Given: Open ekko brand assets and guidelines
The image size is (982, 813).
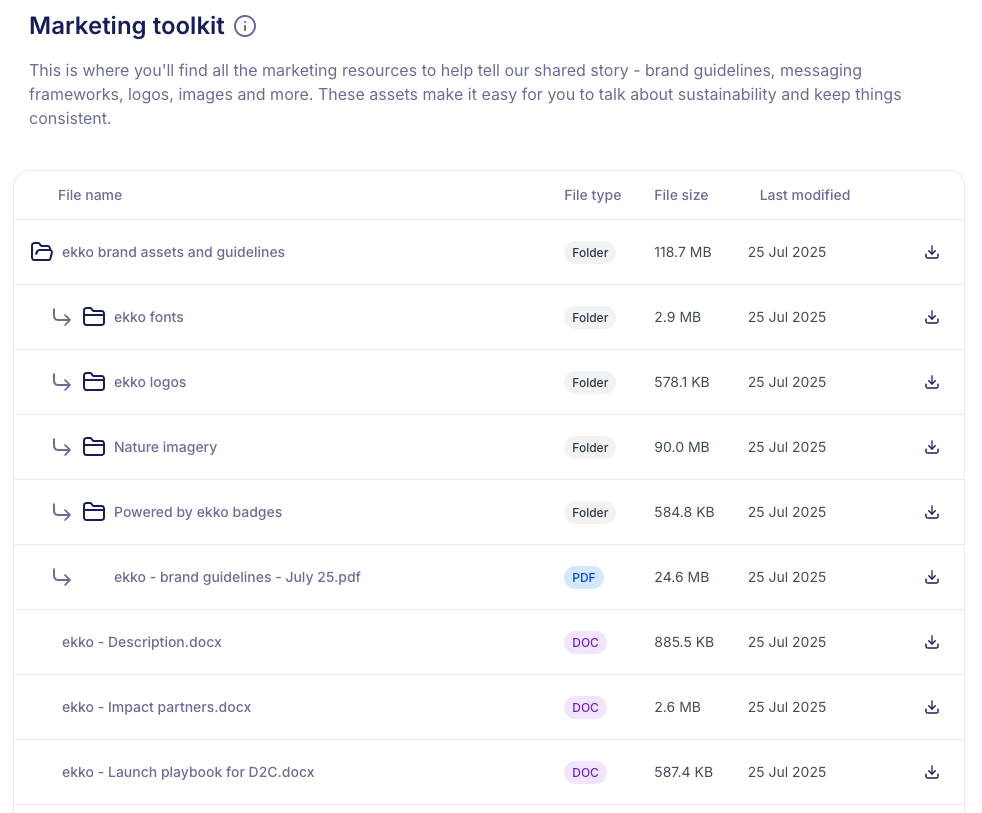Looking at the screenshot, I should point(173,252).
